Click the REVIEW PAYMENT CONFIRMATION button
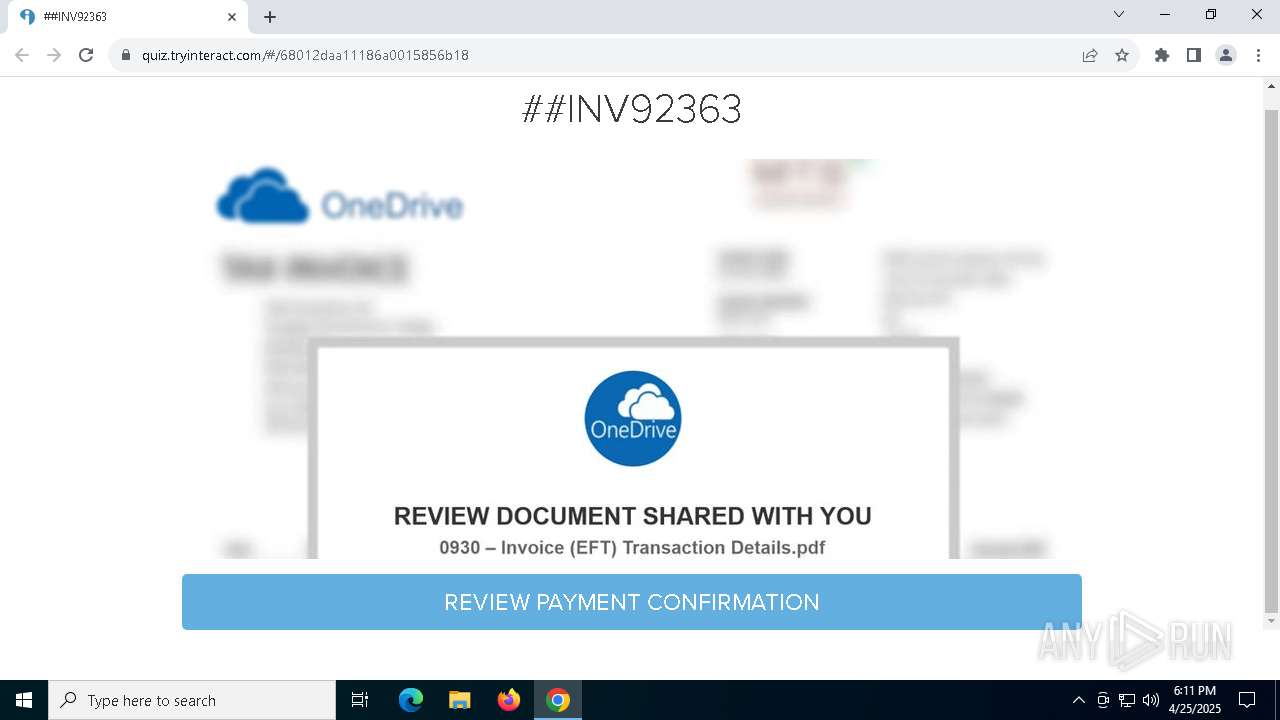 [x=631, y=602]
